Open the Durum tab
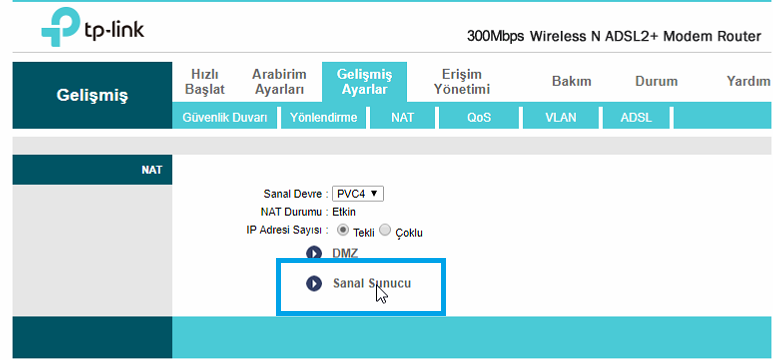Image resolution: width=773 pixels, height=360 pixels. coord(656,81)
